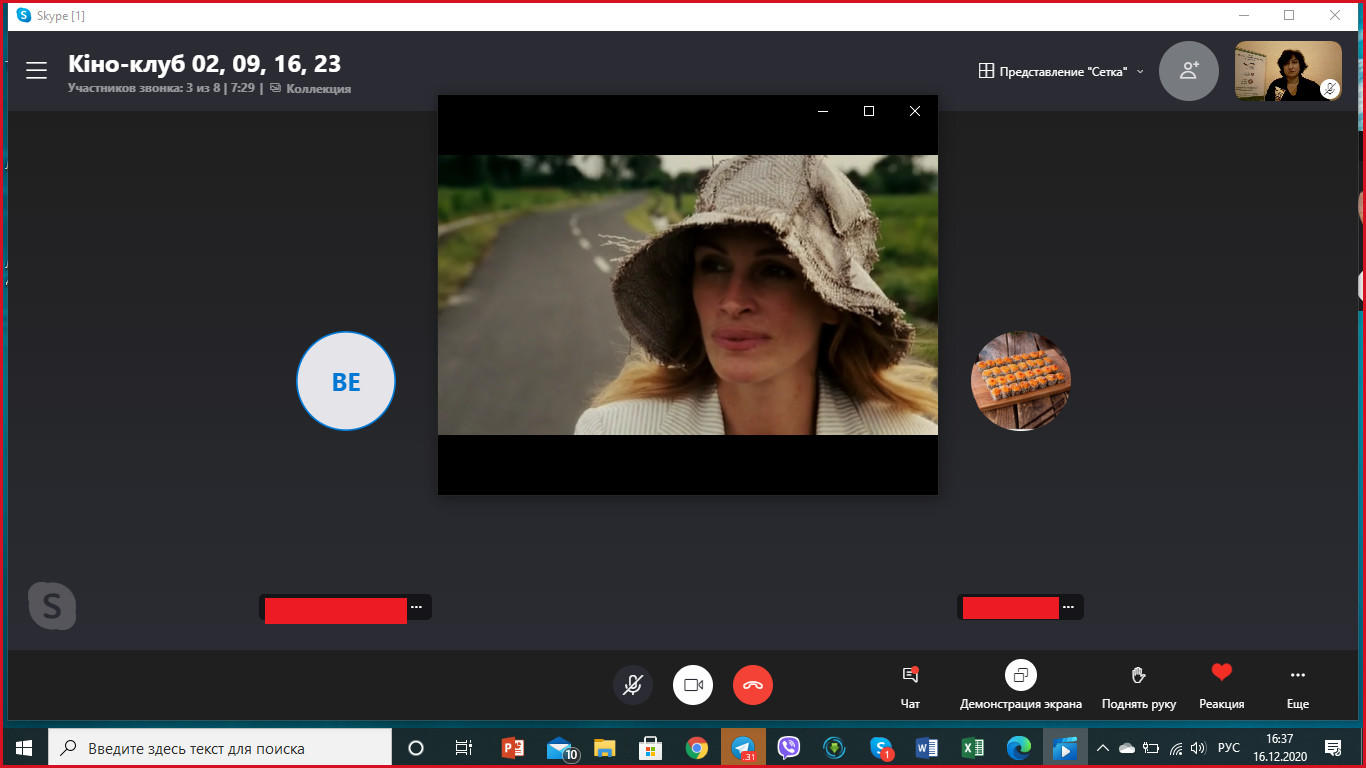Viewport: 1366px width, 768px height.
Task: Open the Windows Start menu
Action: pos(24,747)
